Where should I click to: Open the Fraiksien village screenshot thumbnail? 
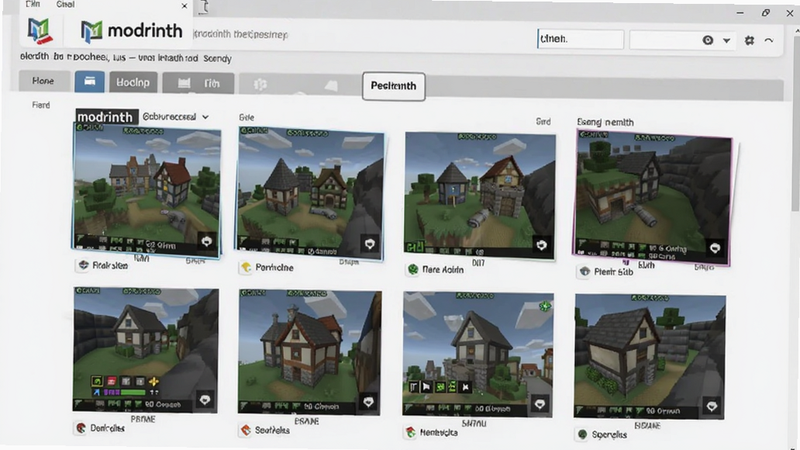(147, 190)
